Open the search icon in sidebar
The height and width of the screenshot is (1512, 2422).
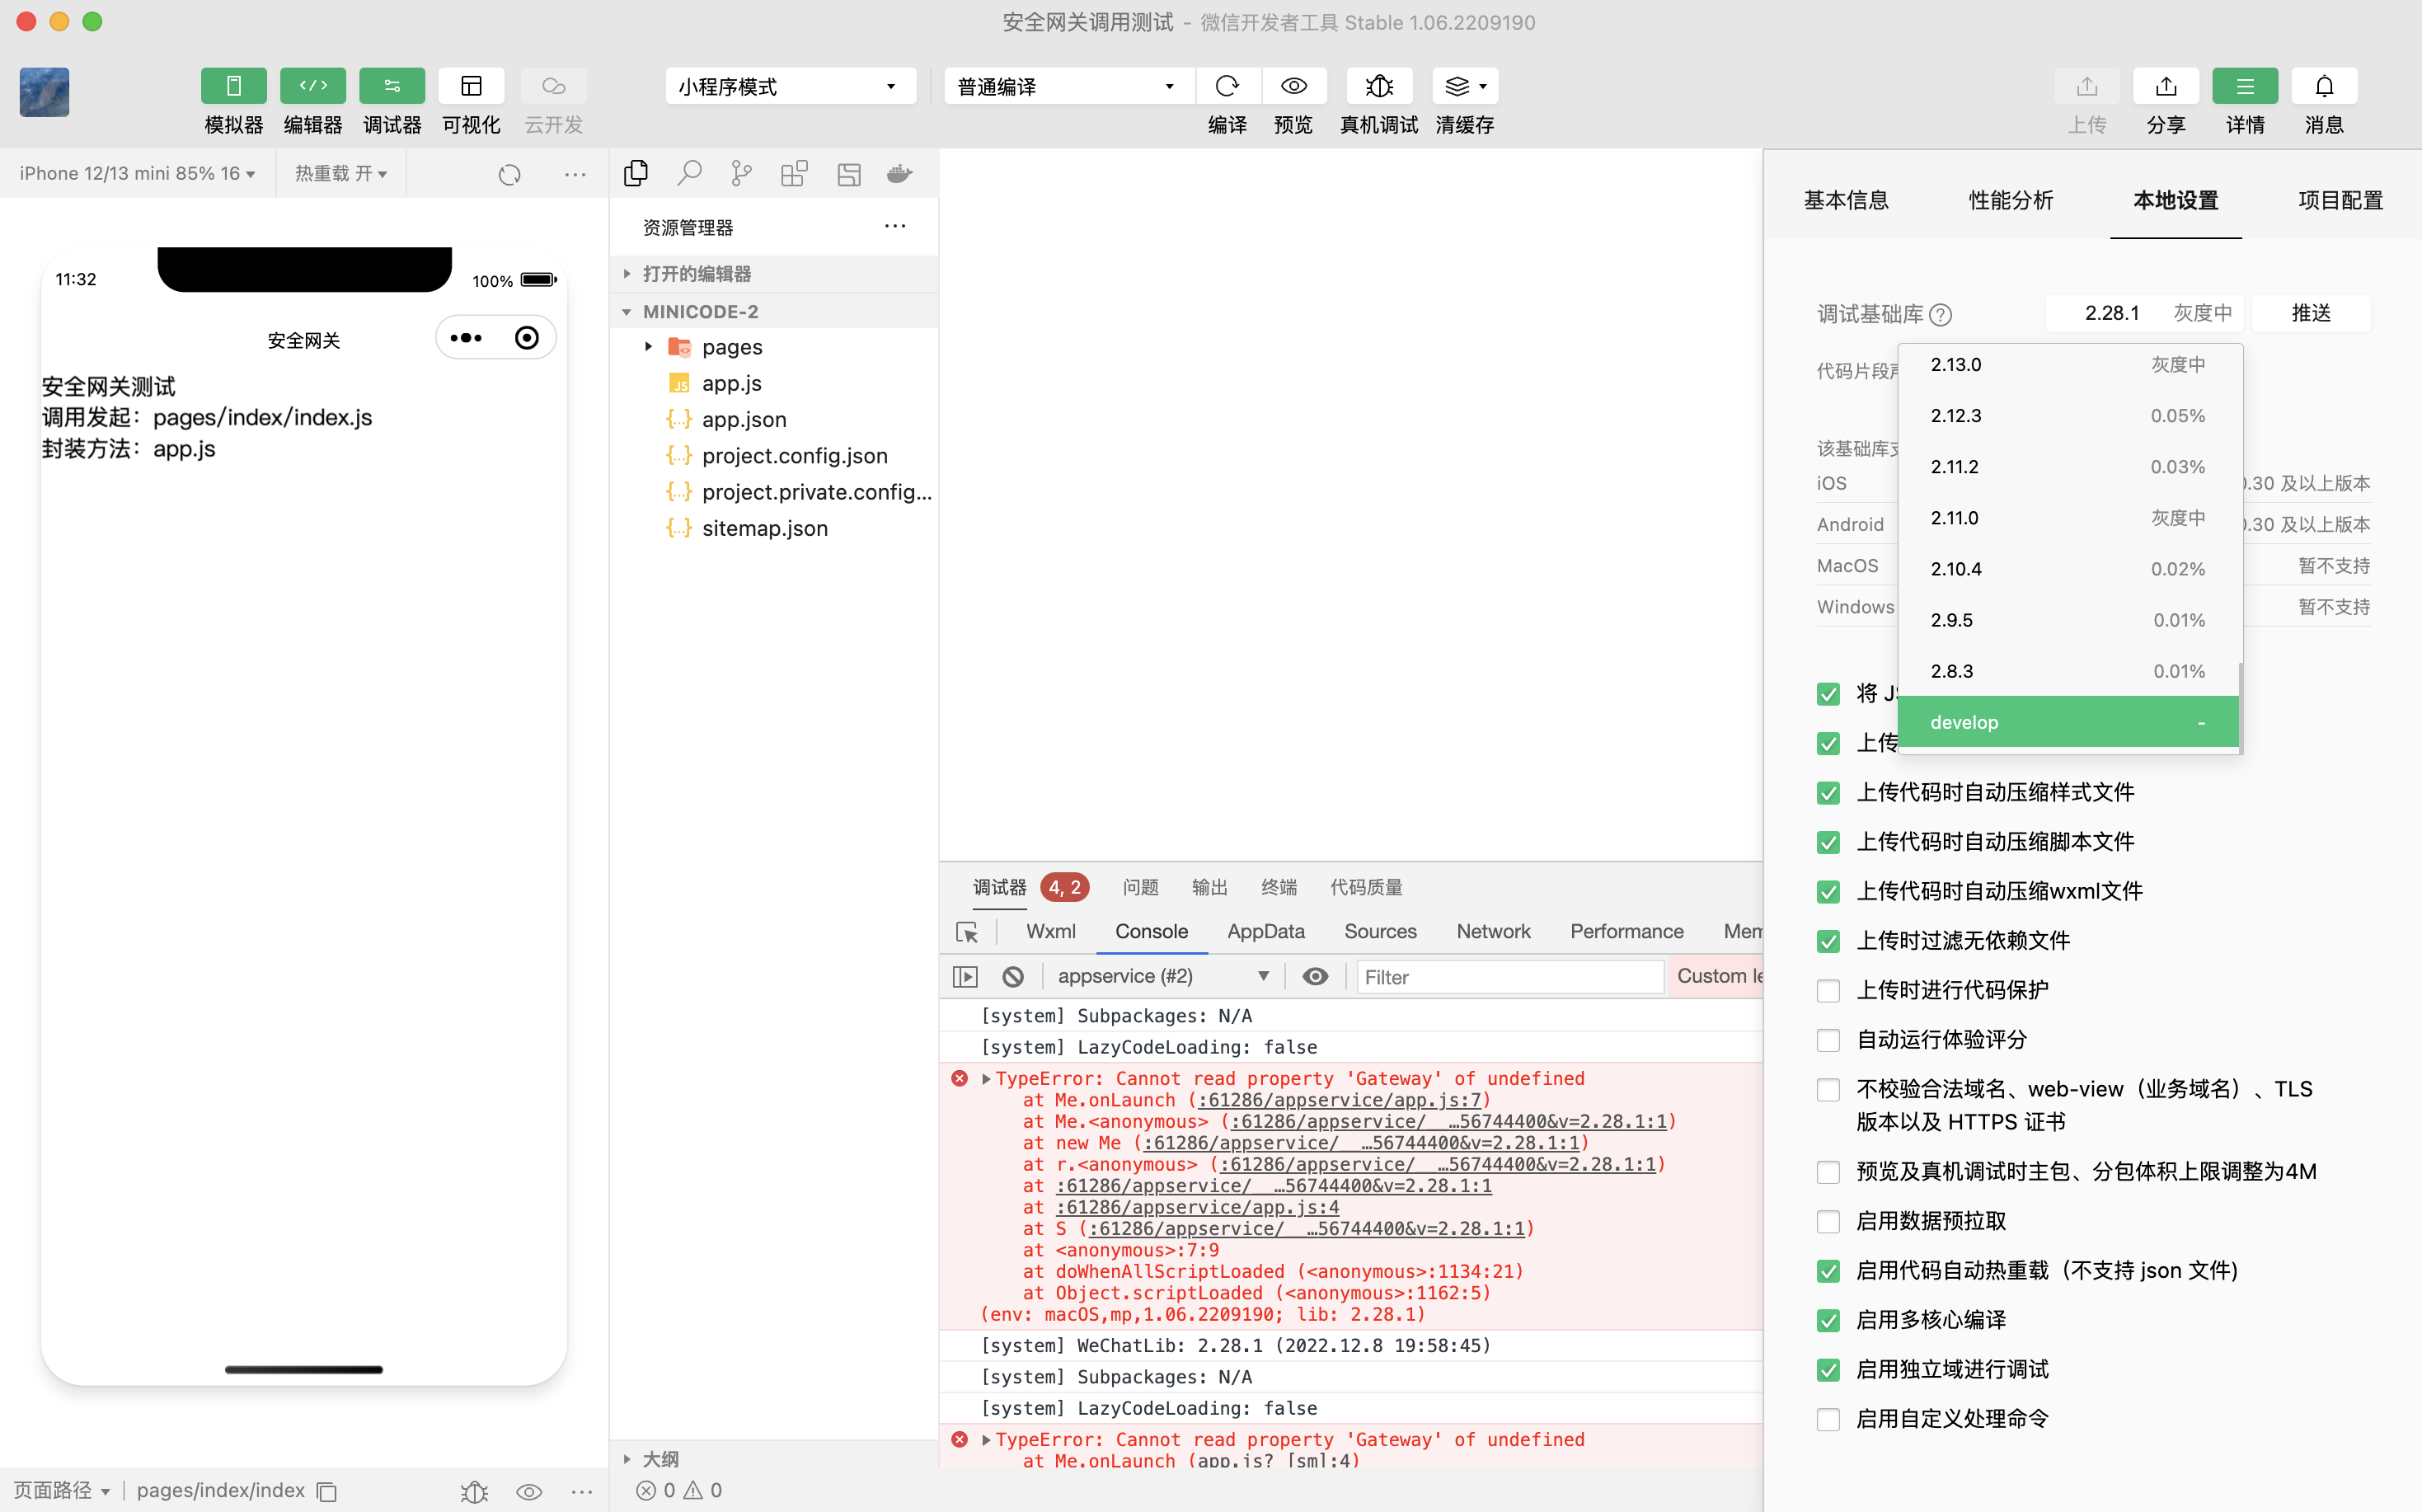pos(689,174)
